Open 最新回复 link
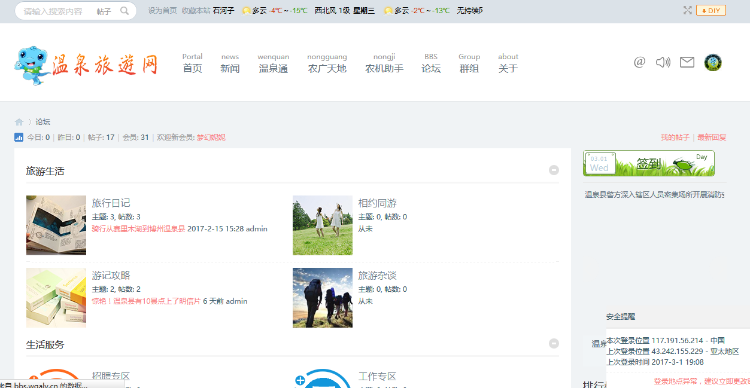This screenshot has width=750, height=388. (712, 138)
